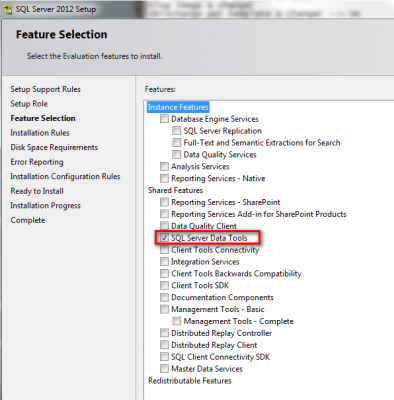Select the Shared Features heading
This screenshot has height=400, width=394.
pos(175,190)
